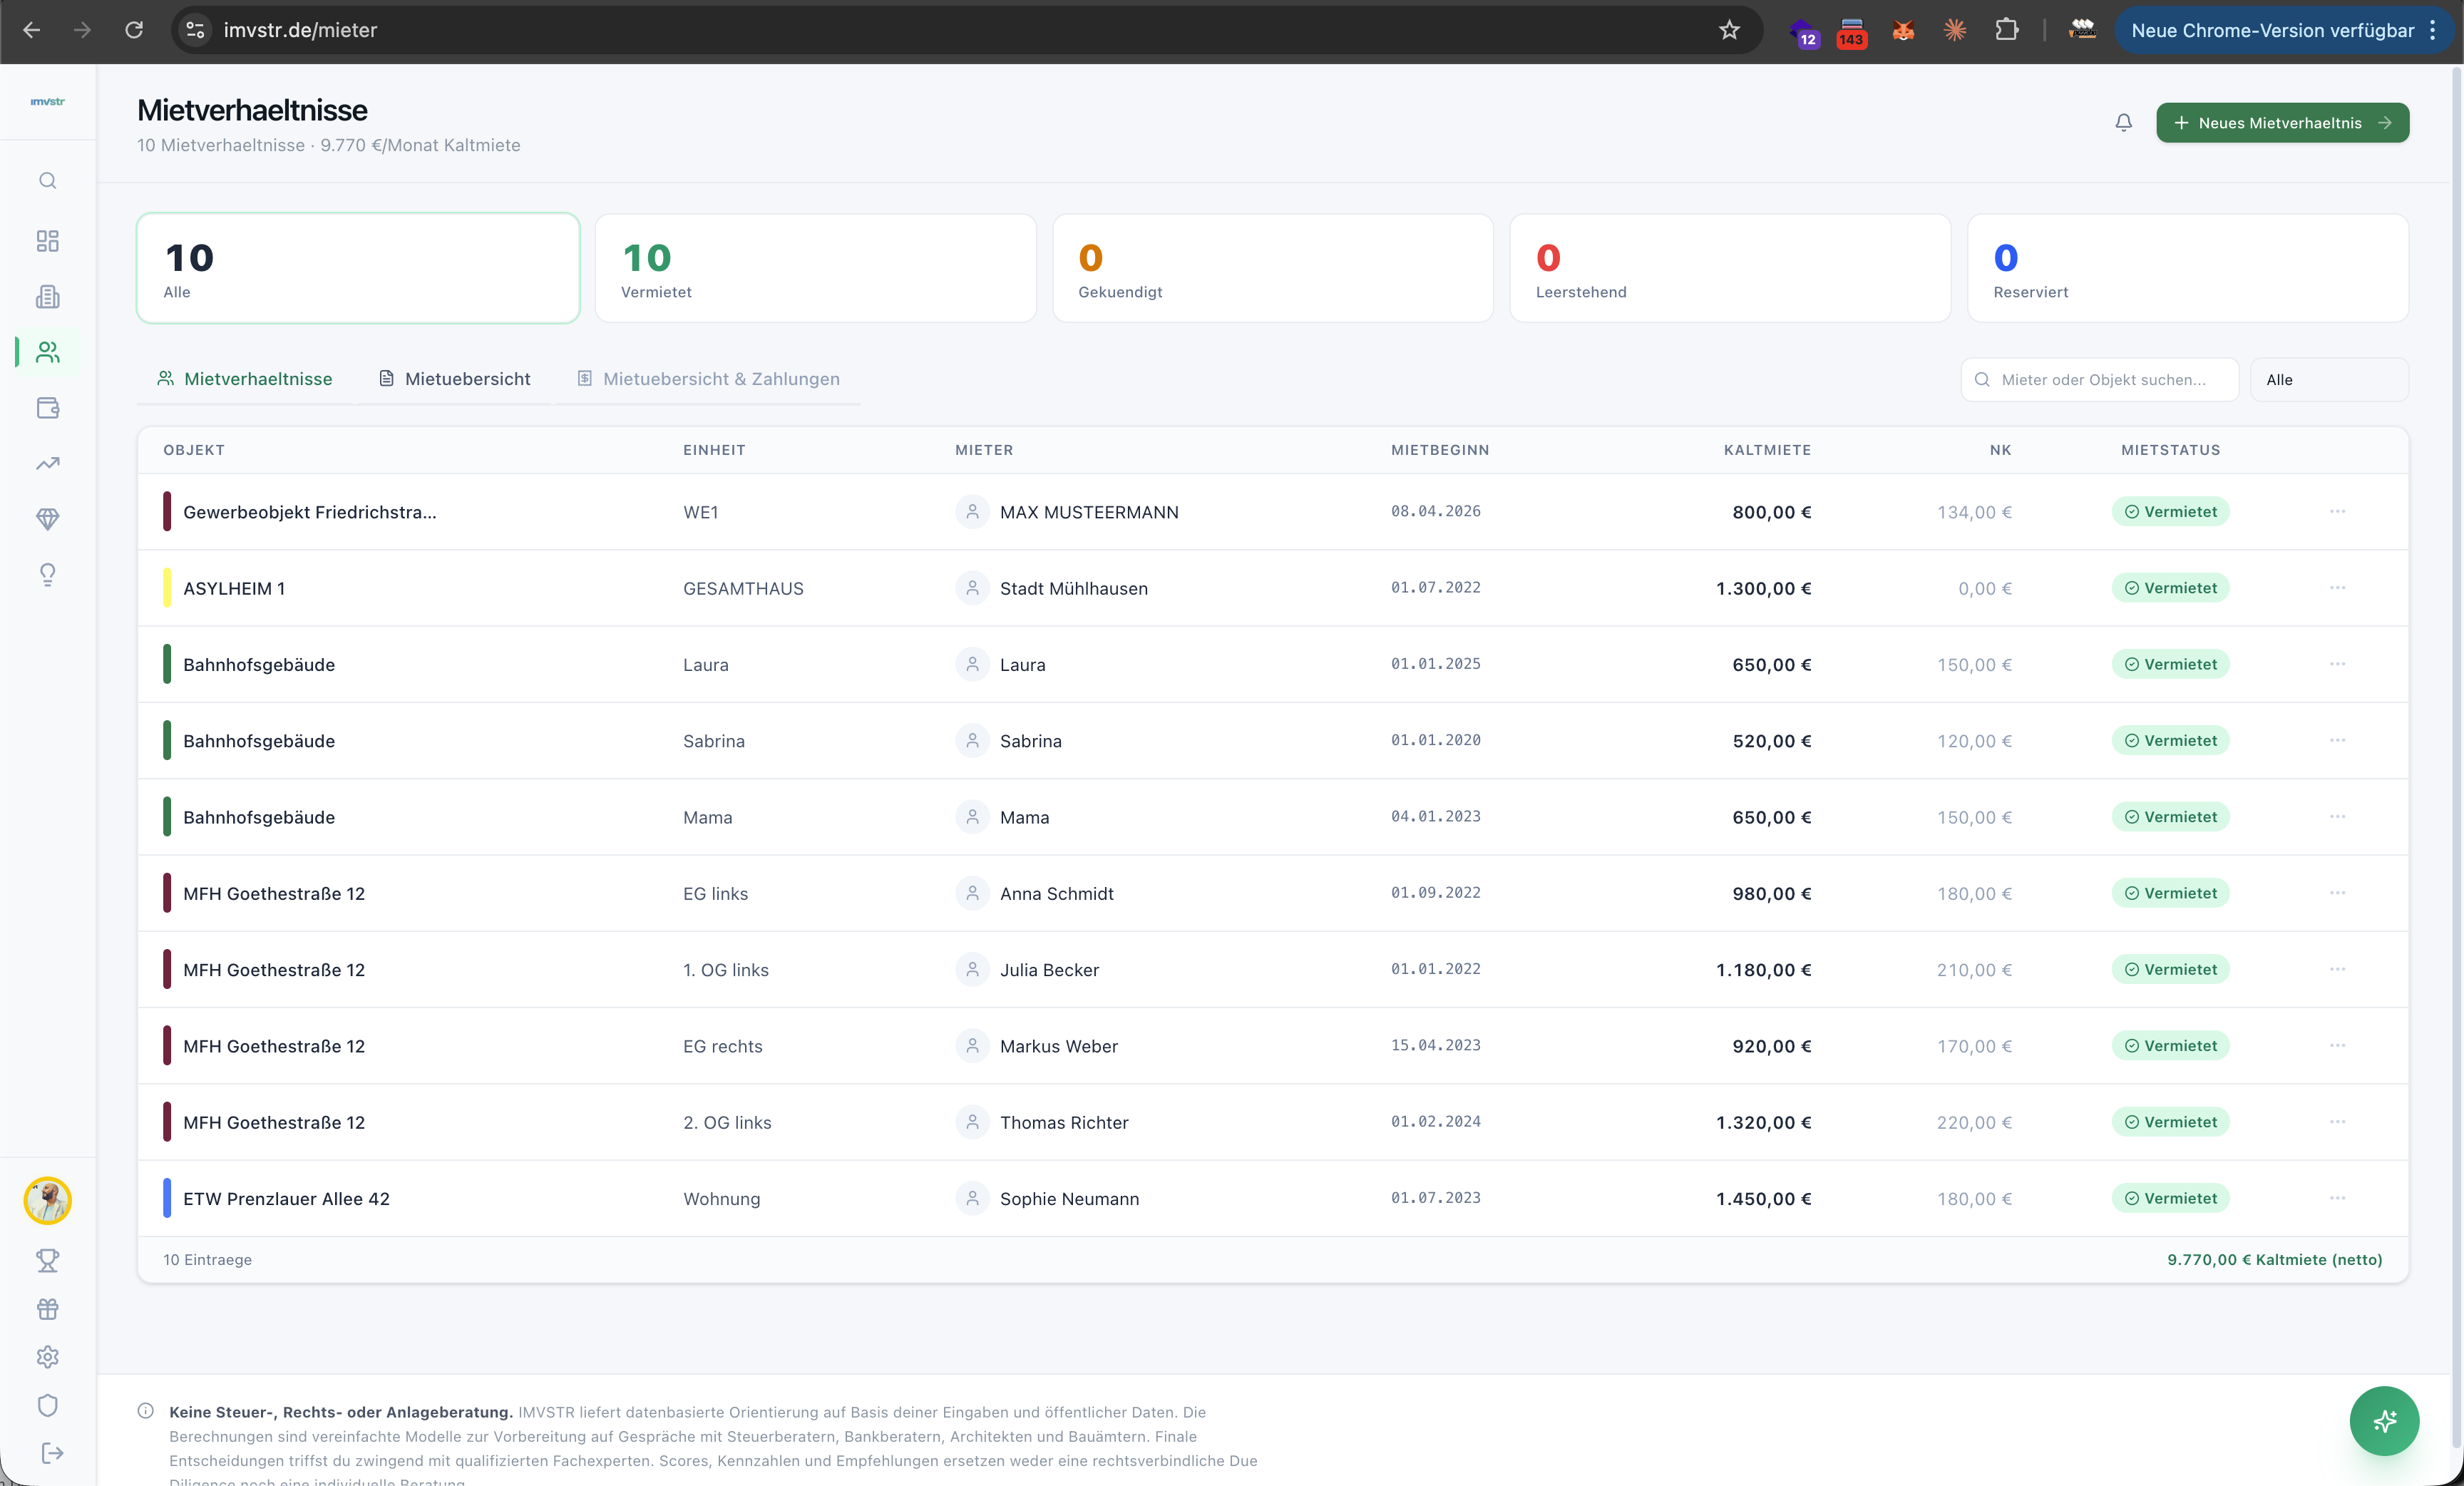
Task: Open the buildings icon in sidebar
Action: [47, 297]
